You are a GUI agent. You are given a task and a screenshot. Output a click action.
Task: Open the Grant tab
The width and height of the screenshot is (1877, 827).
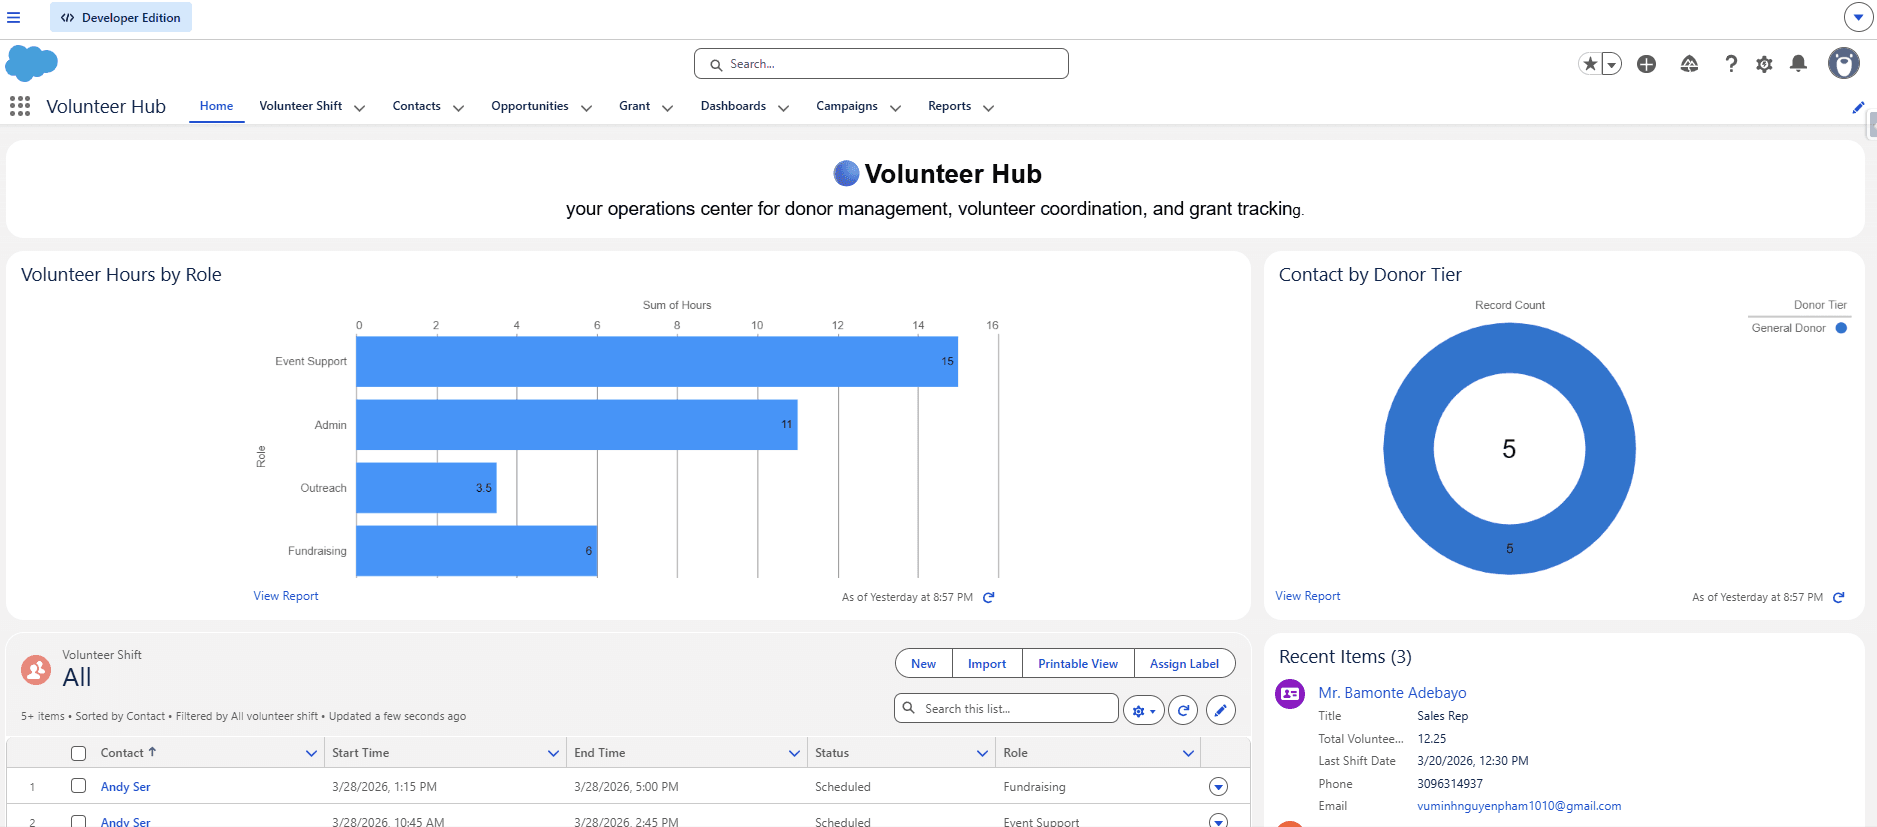pos(635,106)
